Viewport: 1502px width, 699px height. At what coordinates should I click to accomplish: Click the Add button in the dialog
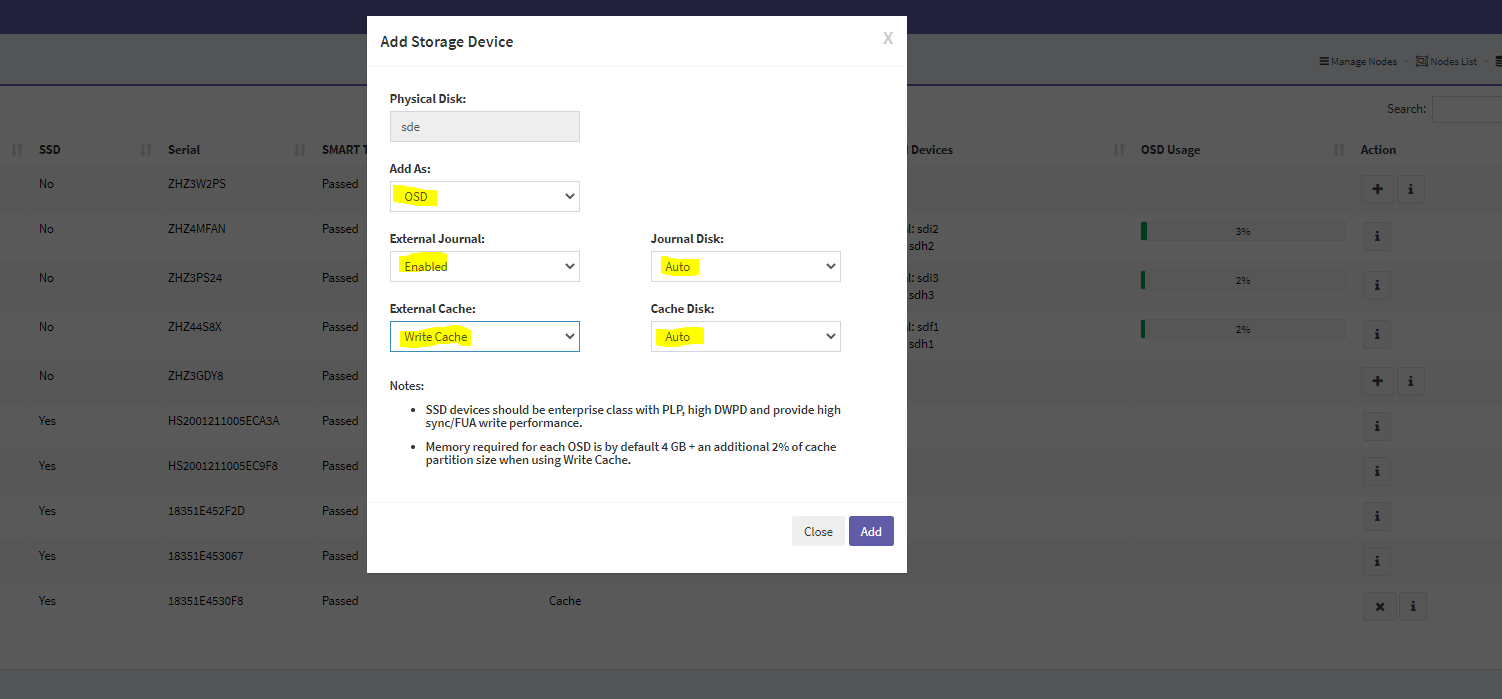pyautogui.click(x=871, y=531)
